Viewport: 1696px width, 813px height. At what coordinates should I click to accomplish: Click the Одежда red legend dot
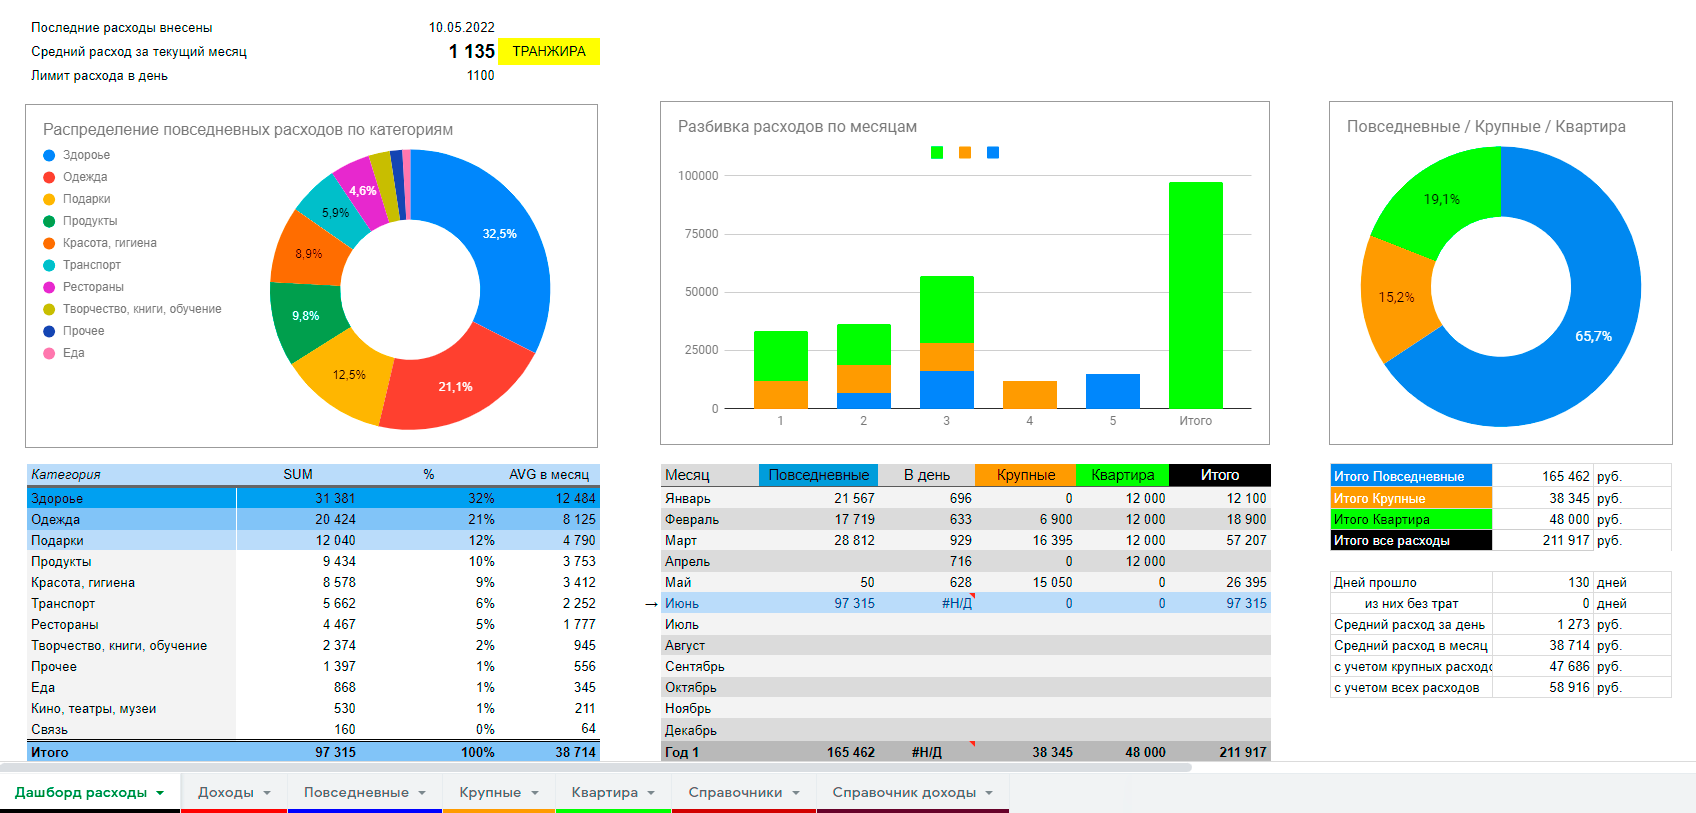coord(49,177)
